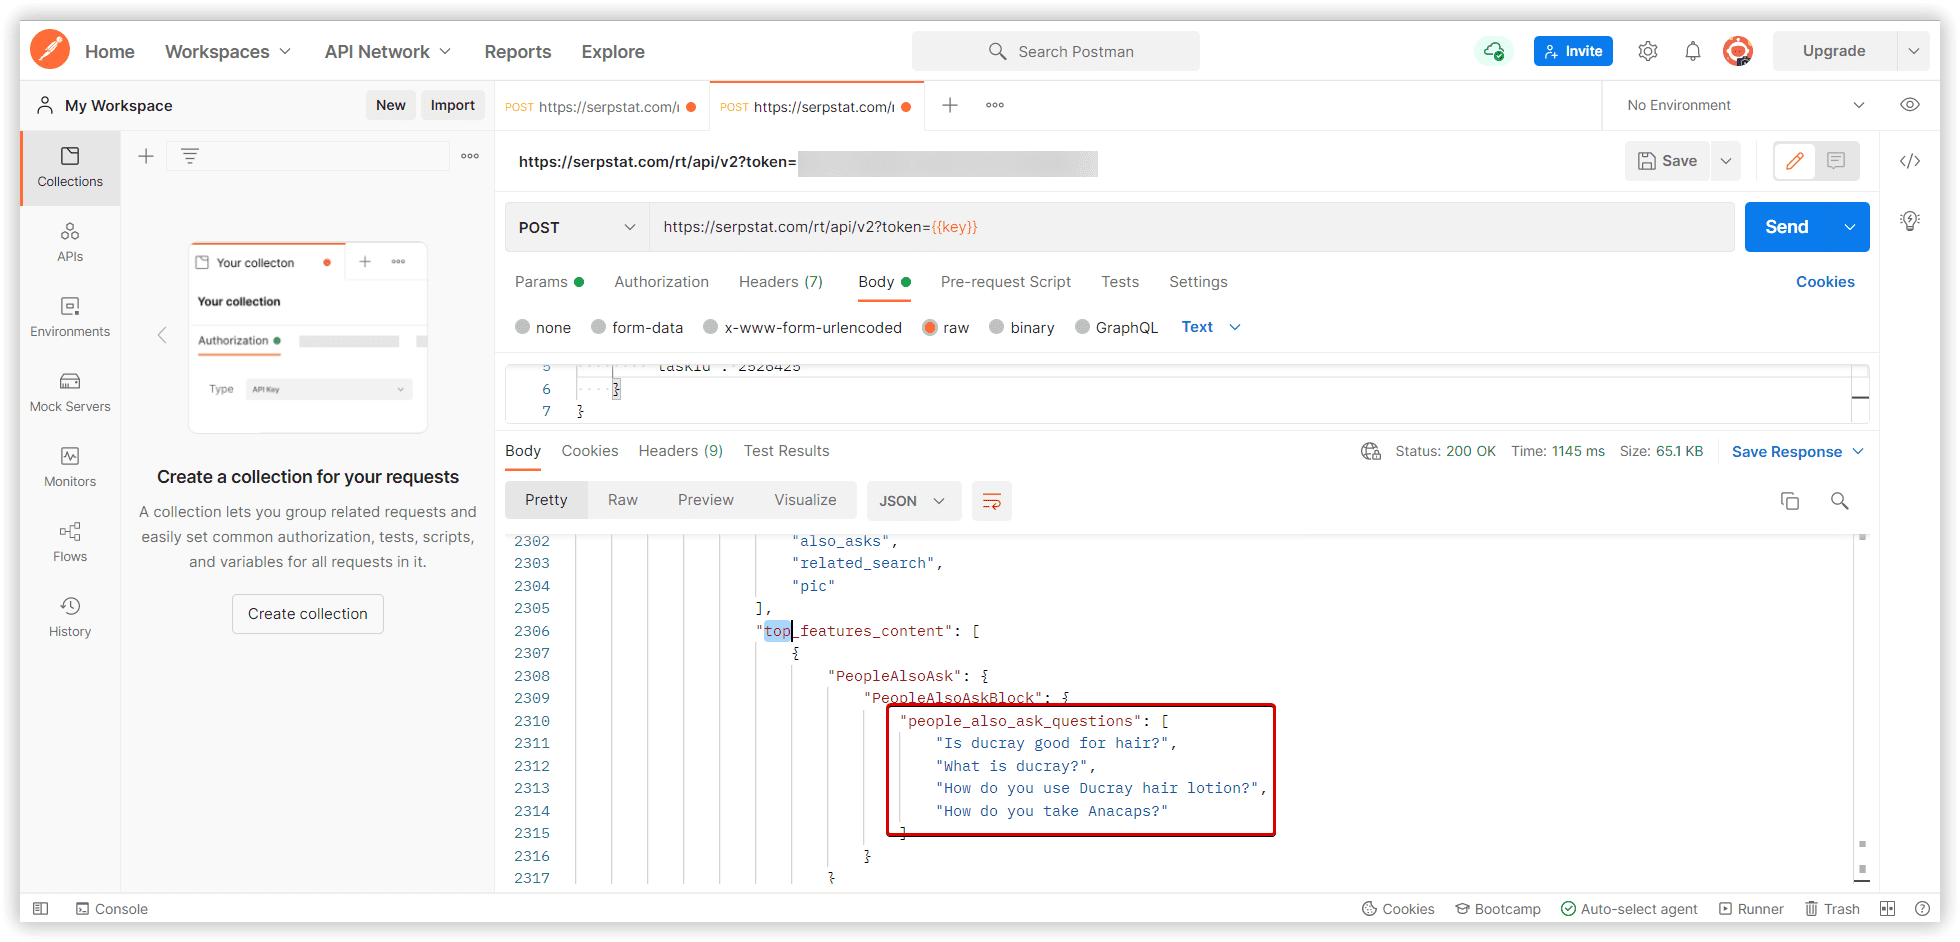
Task: Click the Create collection button
Action: click(308, 614)
